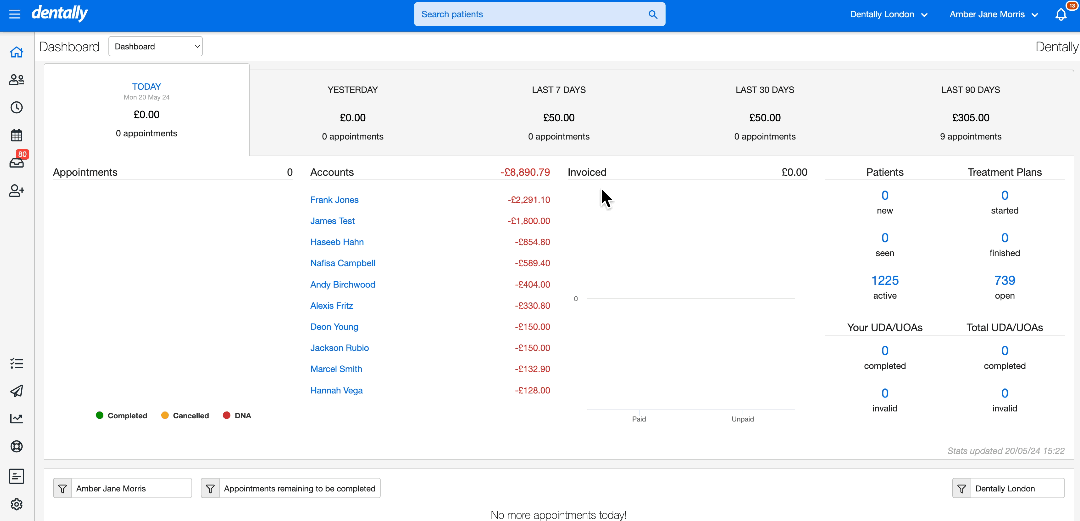
Task: Click the Dentally logo
Action: point(59,14)
